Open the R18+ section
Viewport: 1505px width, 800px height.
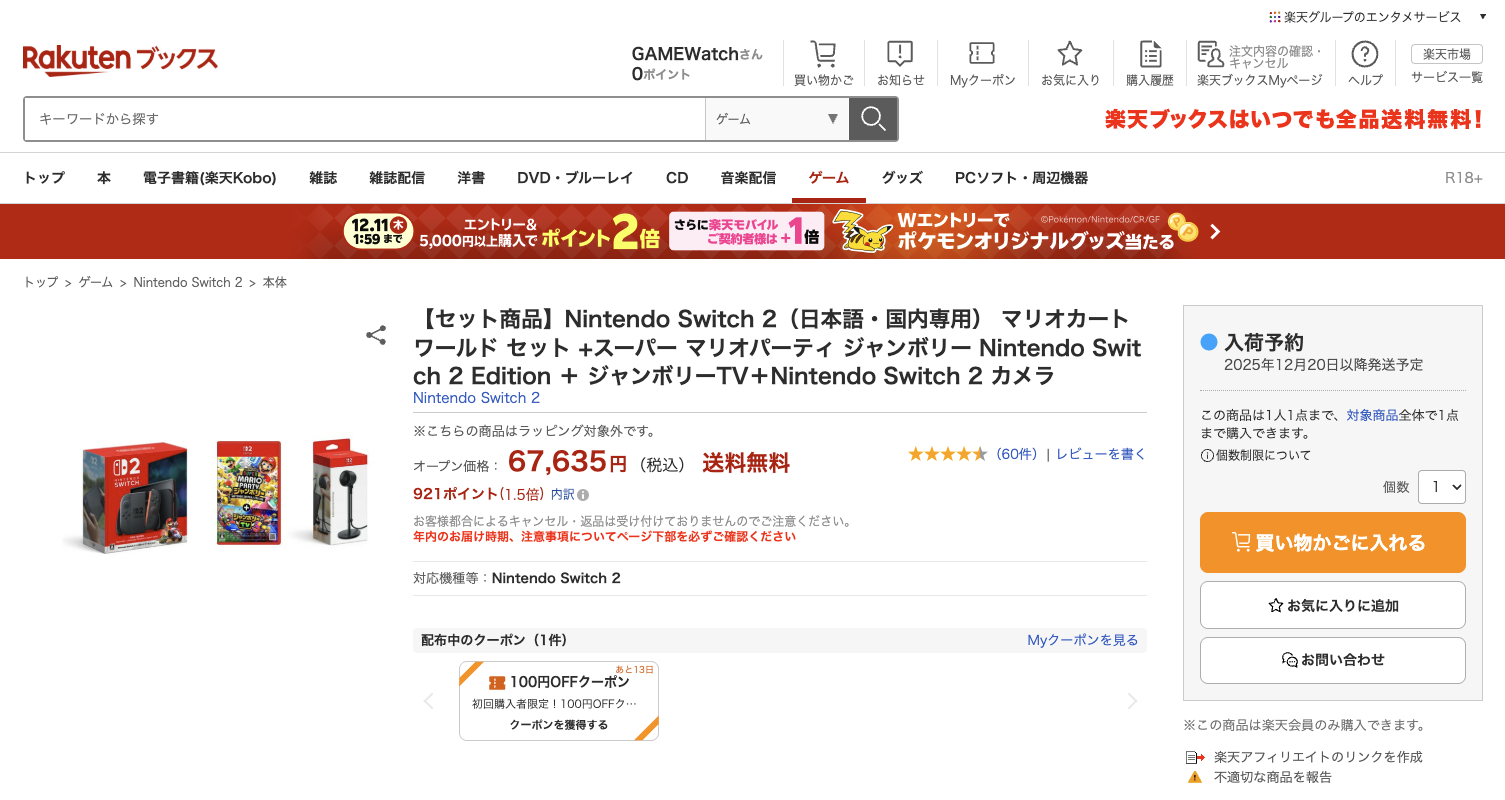pyautogui.click(x=1464, y=178)
